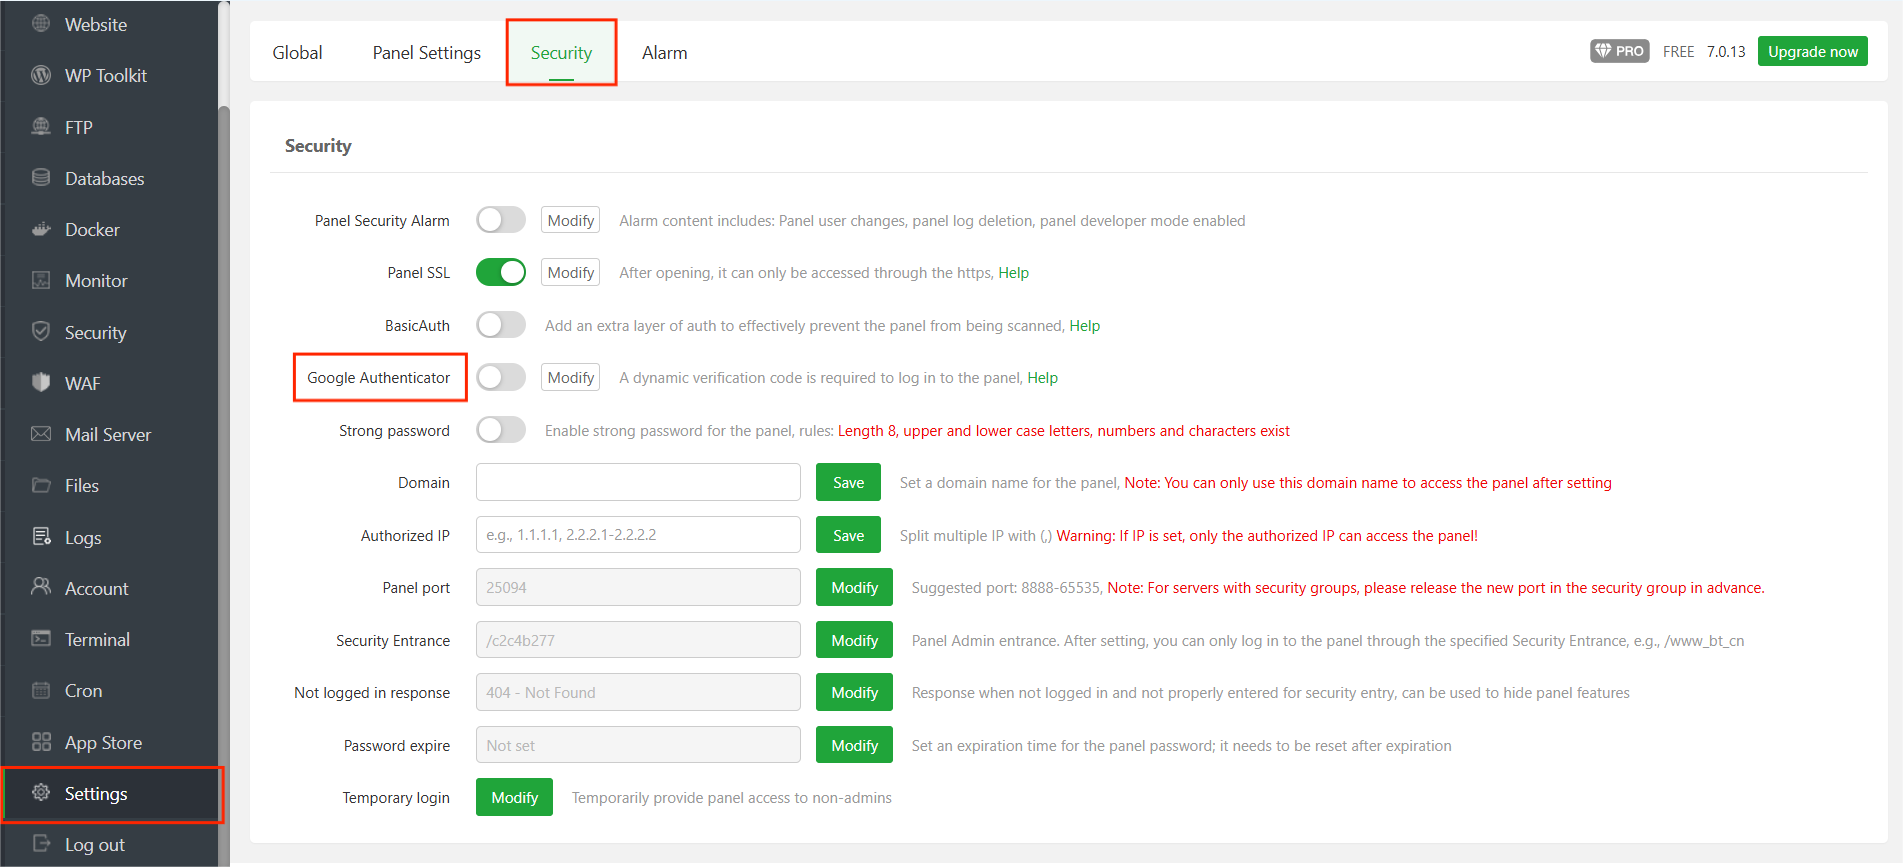The image size is (1903, 867).
Task: Click the App Store grid icon
Action: point(41,742)
